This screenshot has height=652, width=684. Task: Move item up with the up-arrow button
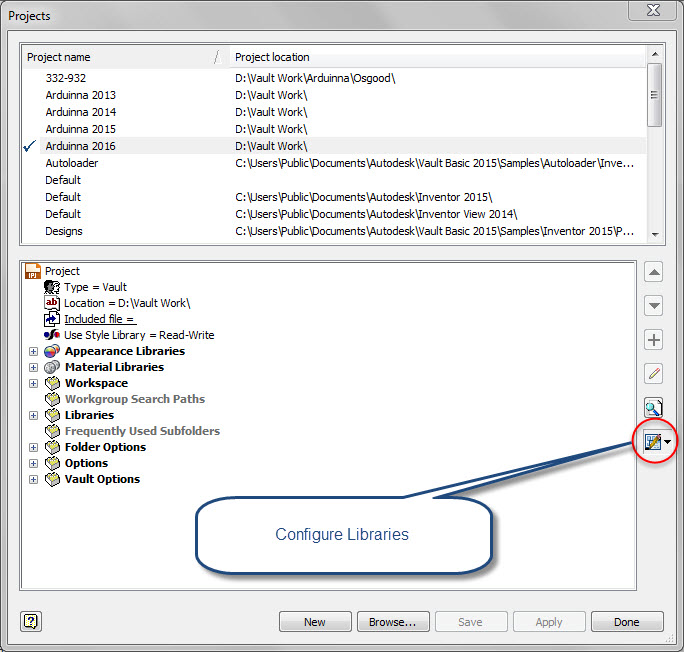click(x=653, y=272)
